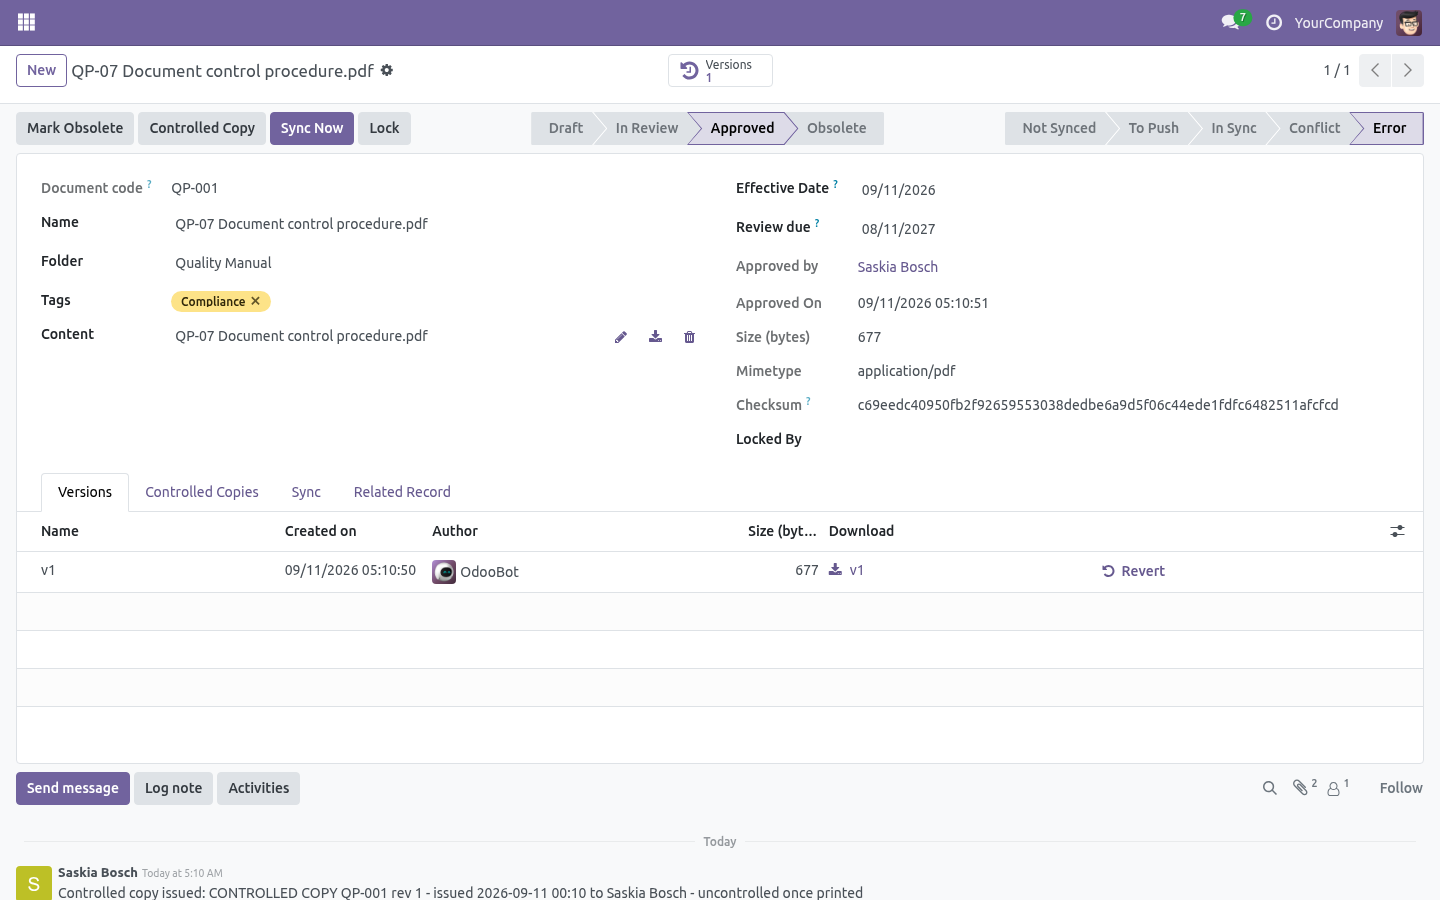Set the status to Draft
1440x900 pixels.
coord(565,128)
